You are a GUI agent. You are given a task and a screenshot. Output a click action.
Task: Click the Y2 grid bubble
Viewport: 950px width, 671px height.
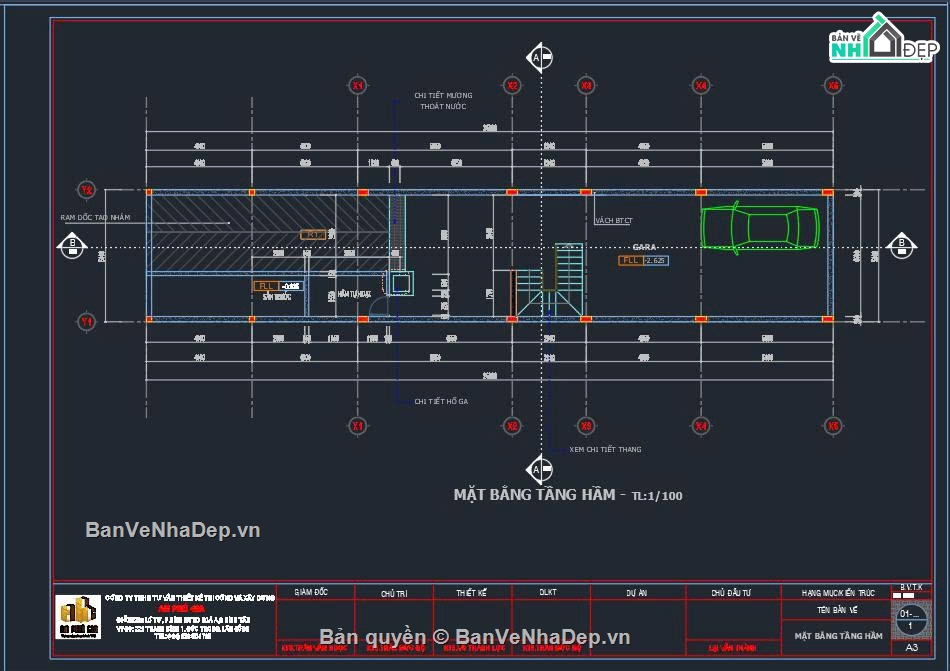87,190
